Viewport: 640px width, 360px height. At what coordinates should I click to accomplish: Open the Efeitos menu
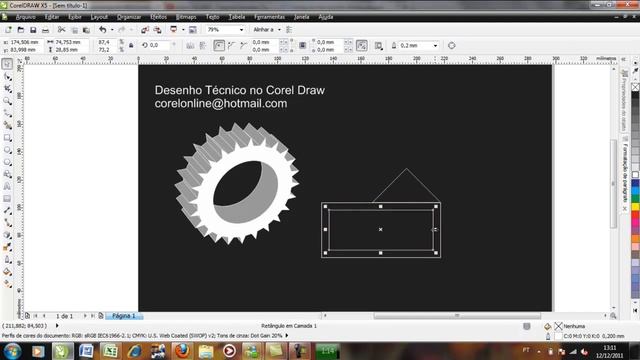tap(158, 17)
